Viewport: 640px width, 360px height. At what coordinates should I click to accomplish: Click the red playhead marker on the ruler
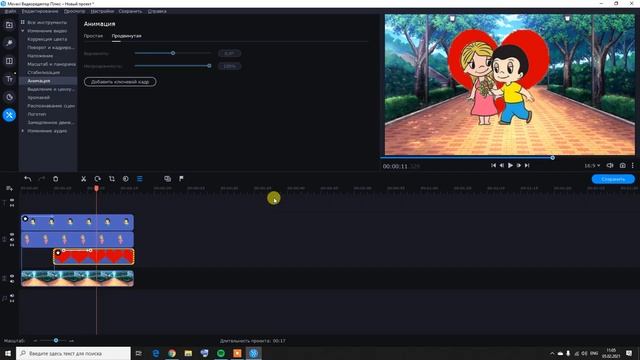click(x=97, y=188)
